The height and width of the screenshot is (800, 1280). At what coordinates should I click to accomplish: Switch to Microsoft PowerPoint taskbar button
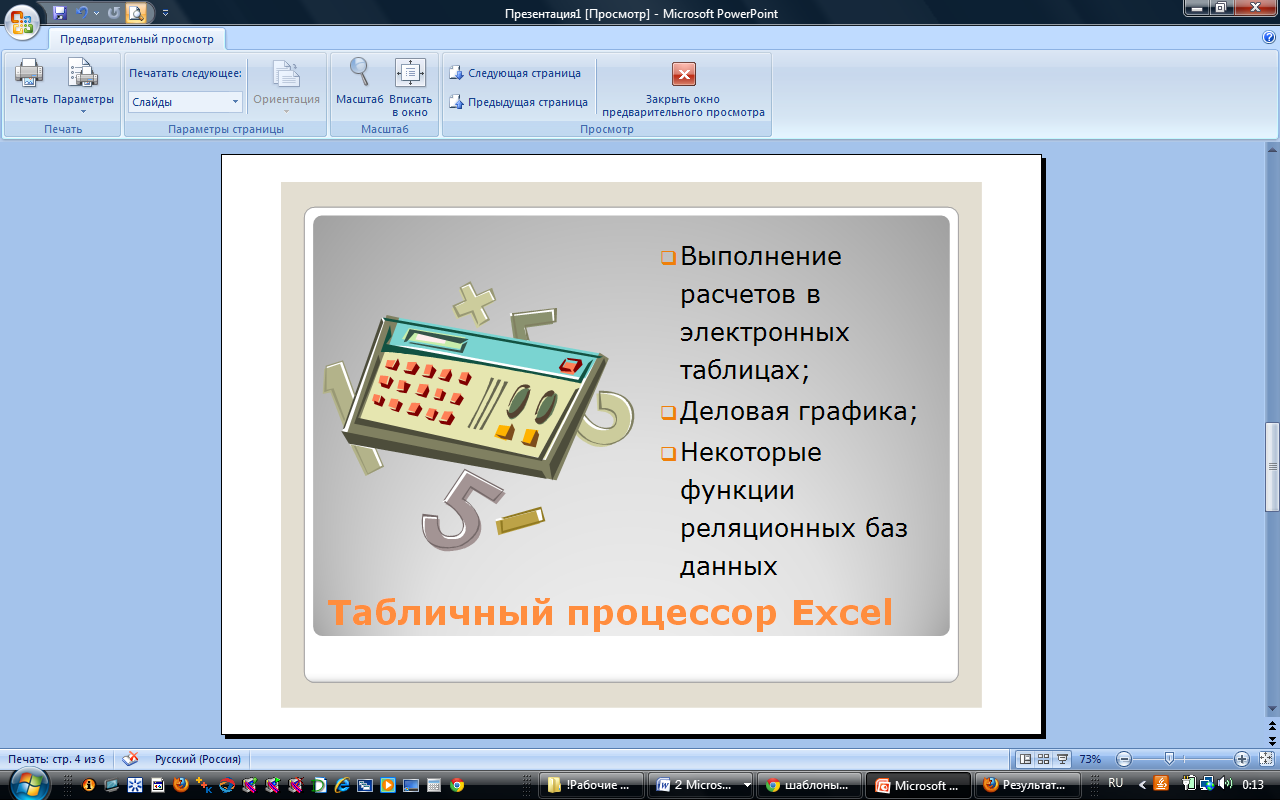918,785
